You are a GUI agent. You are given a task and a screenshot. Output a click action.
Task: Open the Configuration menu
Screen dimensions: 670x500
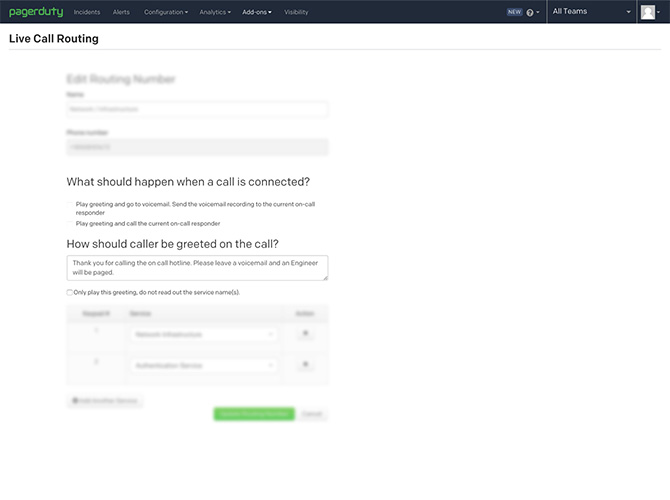pos(165,12)
